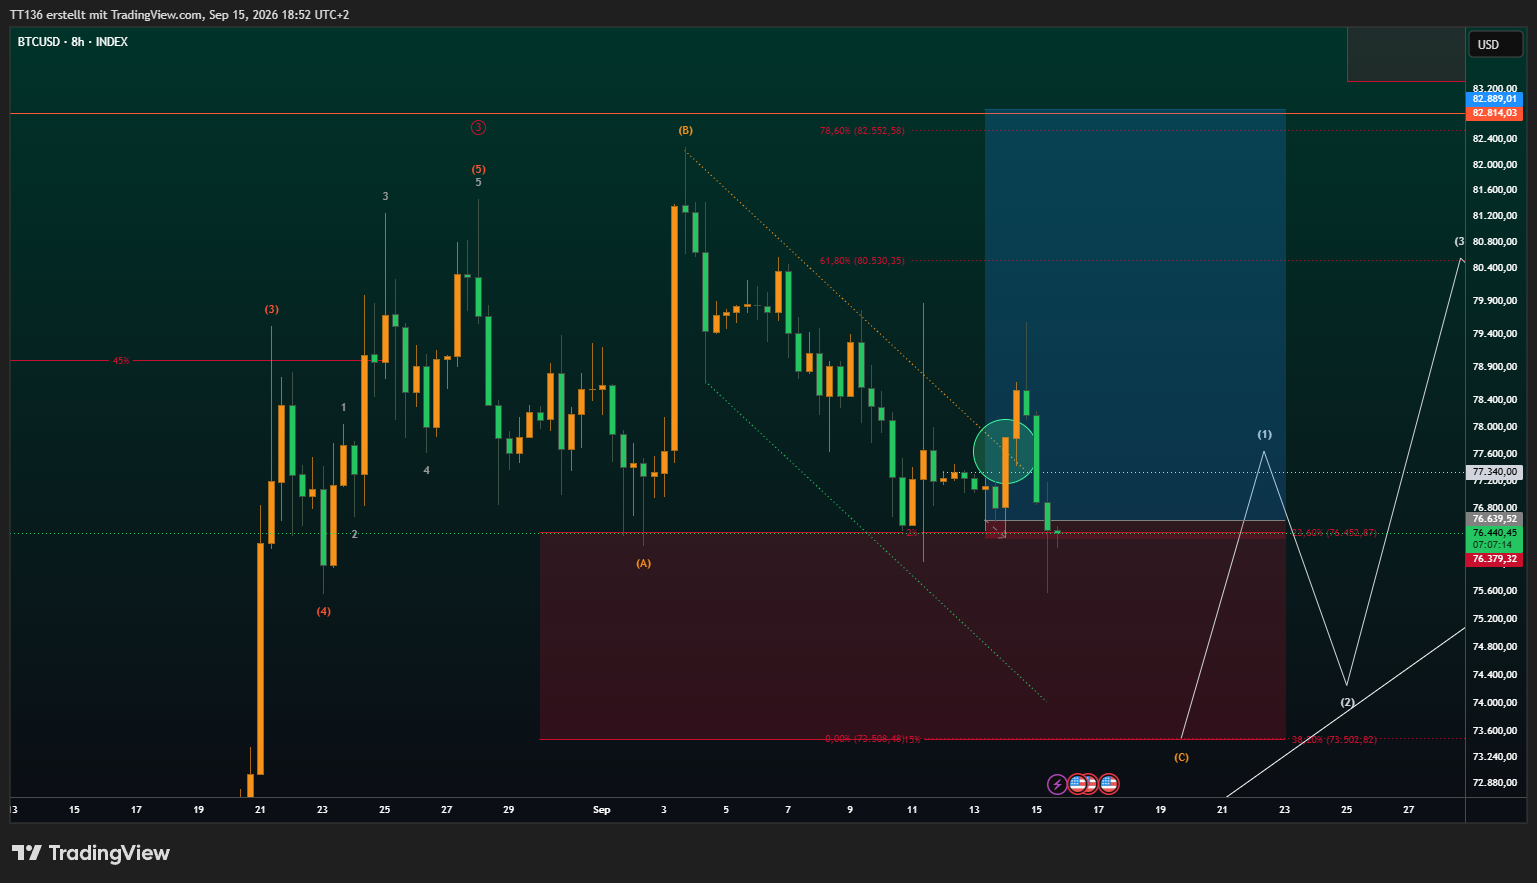This screenshot has height=883, width=1537.
Task: Select the red circled 3 wave label
Action: tap(478, 127)
